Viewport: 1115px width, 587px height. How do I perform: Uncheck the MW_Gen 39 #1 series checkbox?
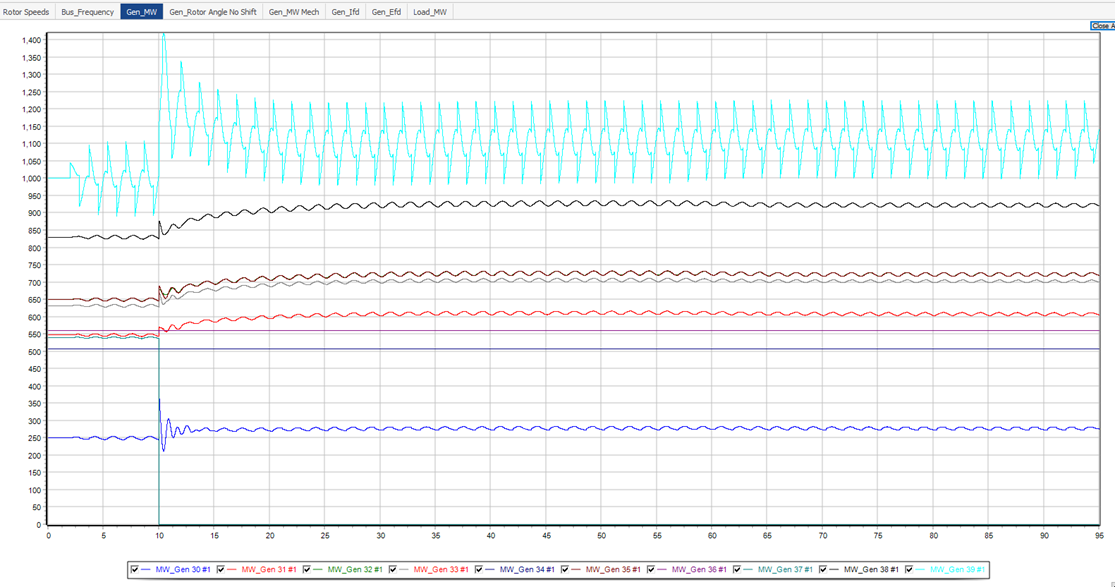point(909,569)
